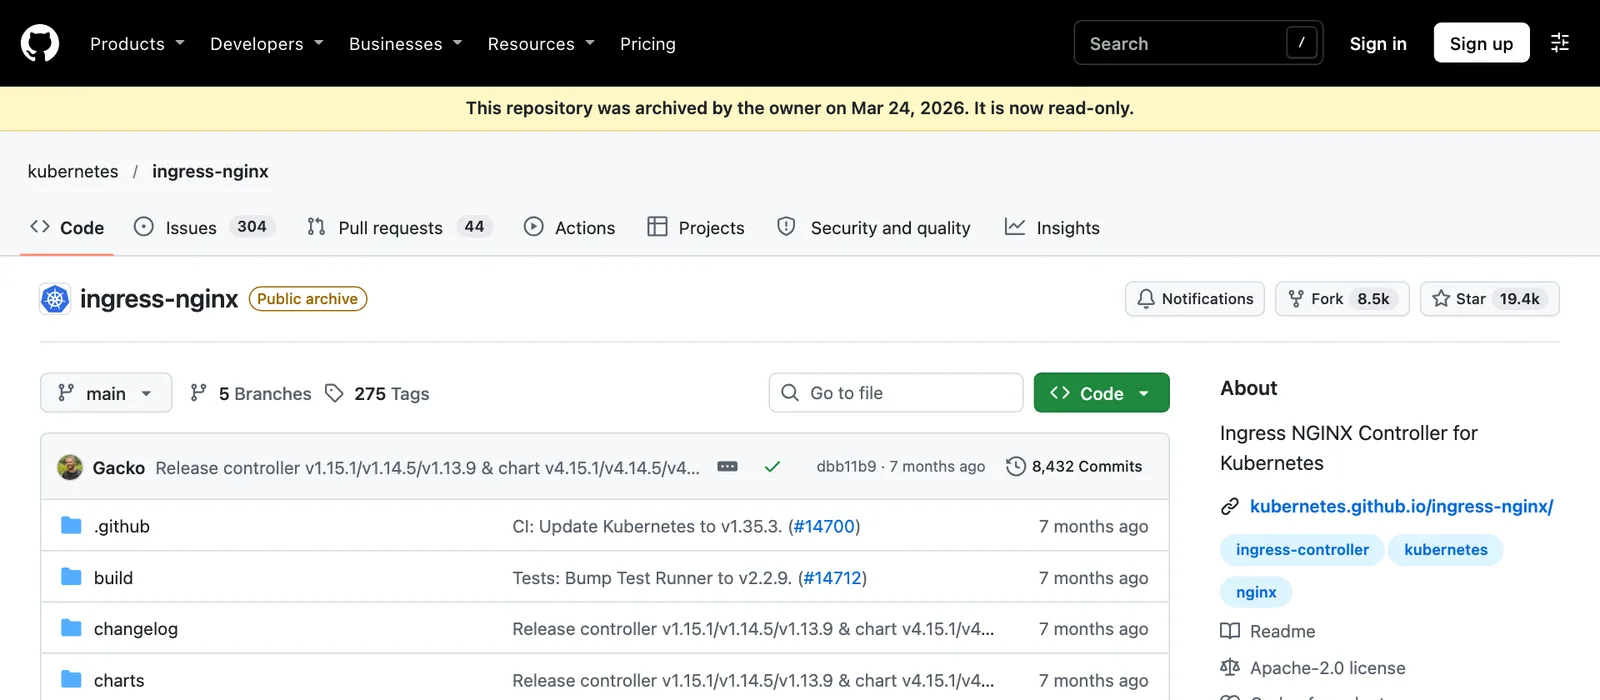
Task: Click the build folder icon
Action: click(71, 577)
